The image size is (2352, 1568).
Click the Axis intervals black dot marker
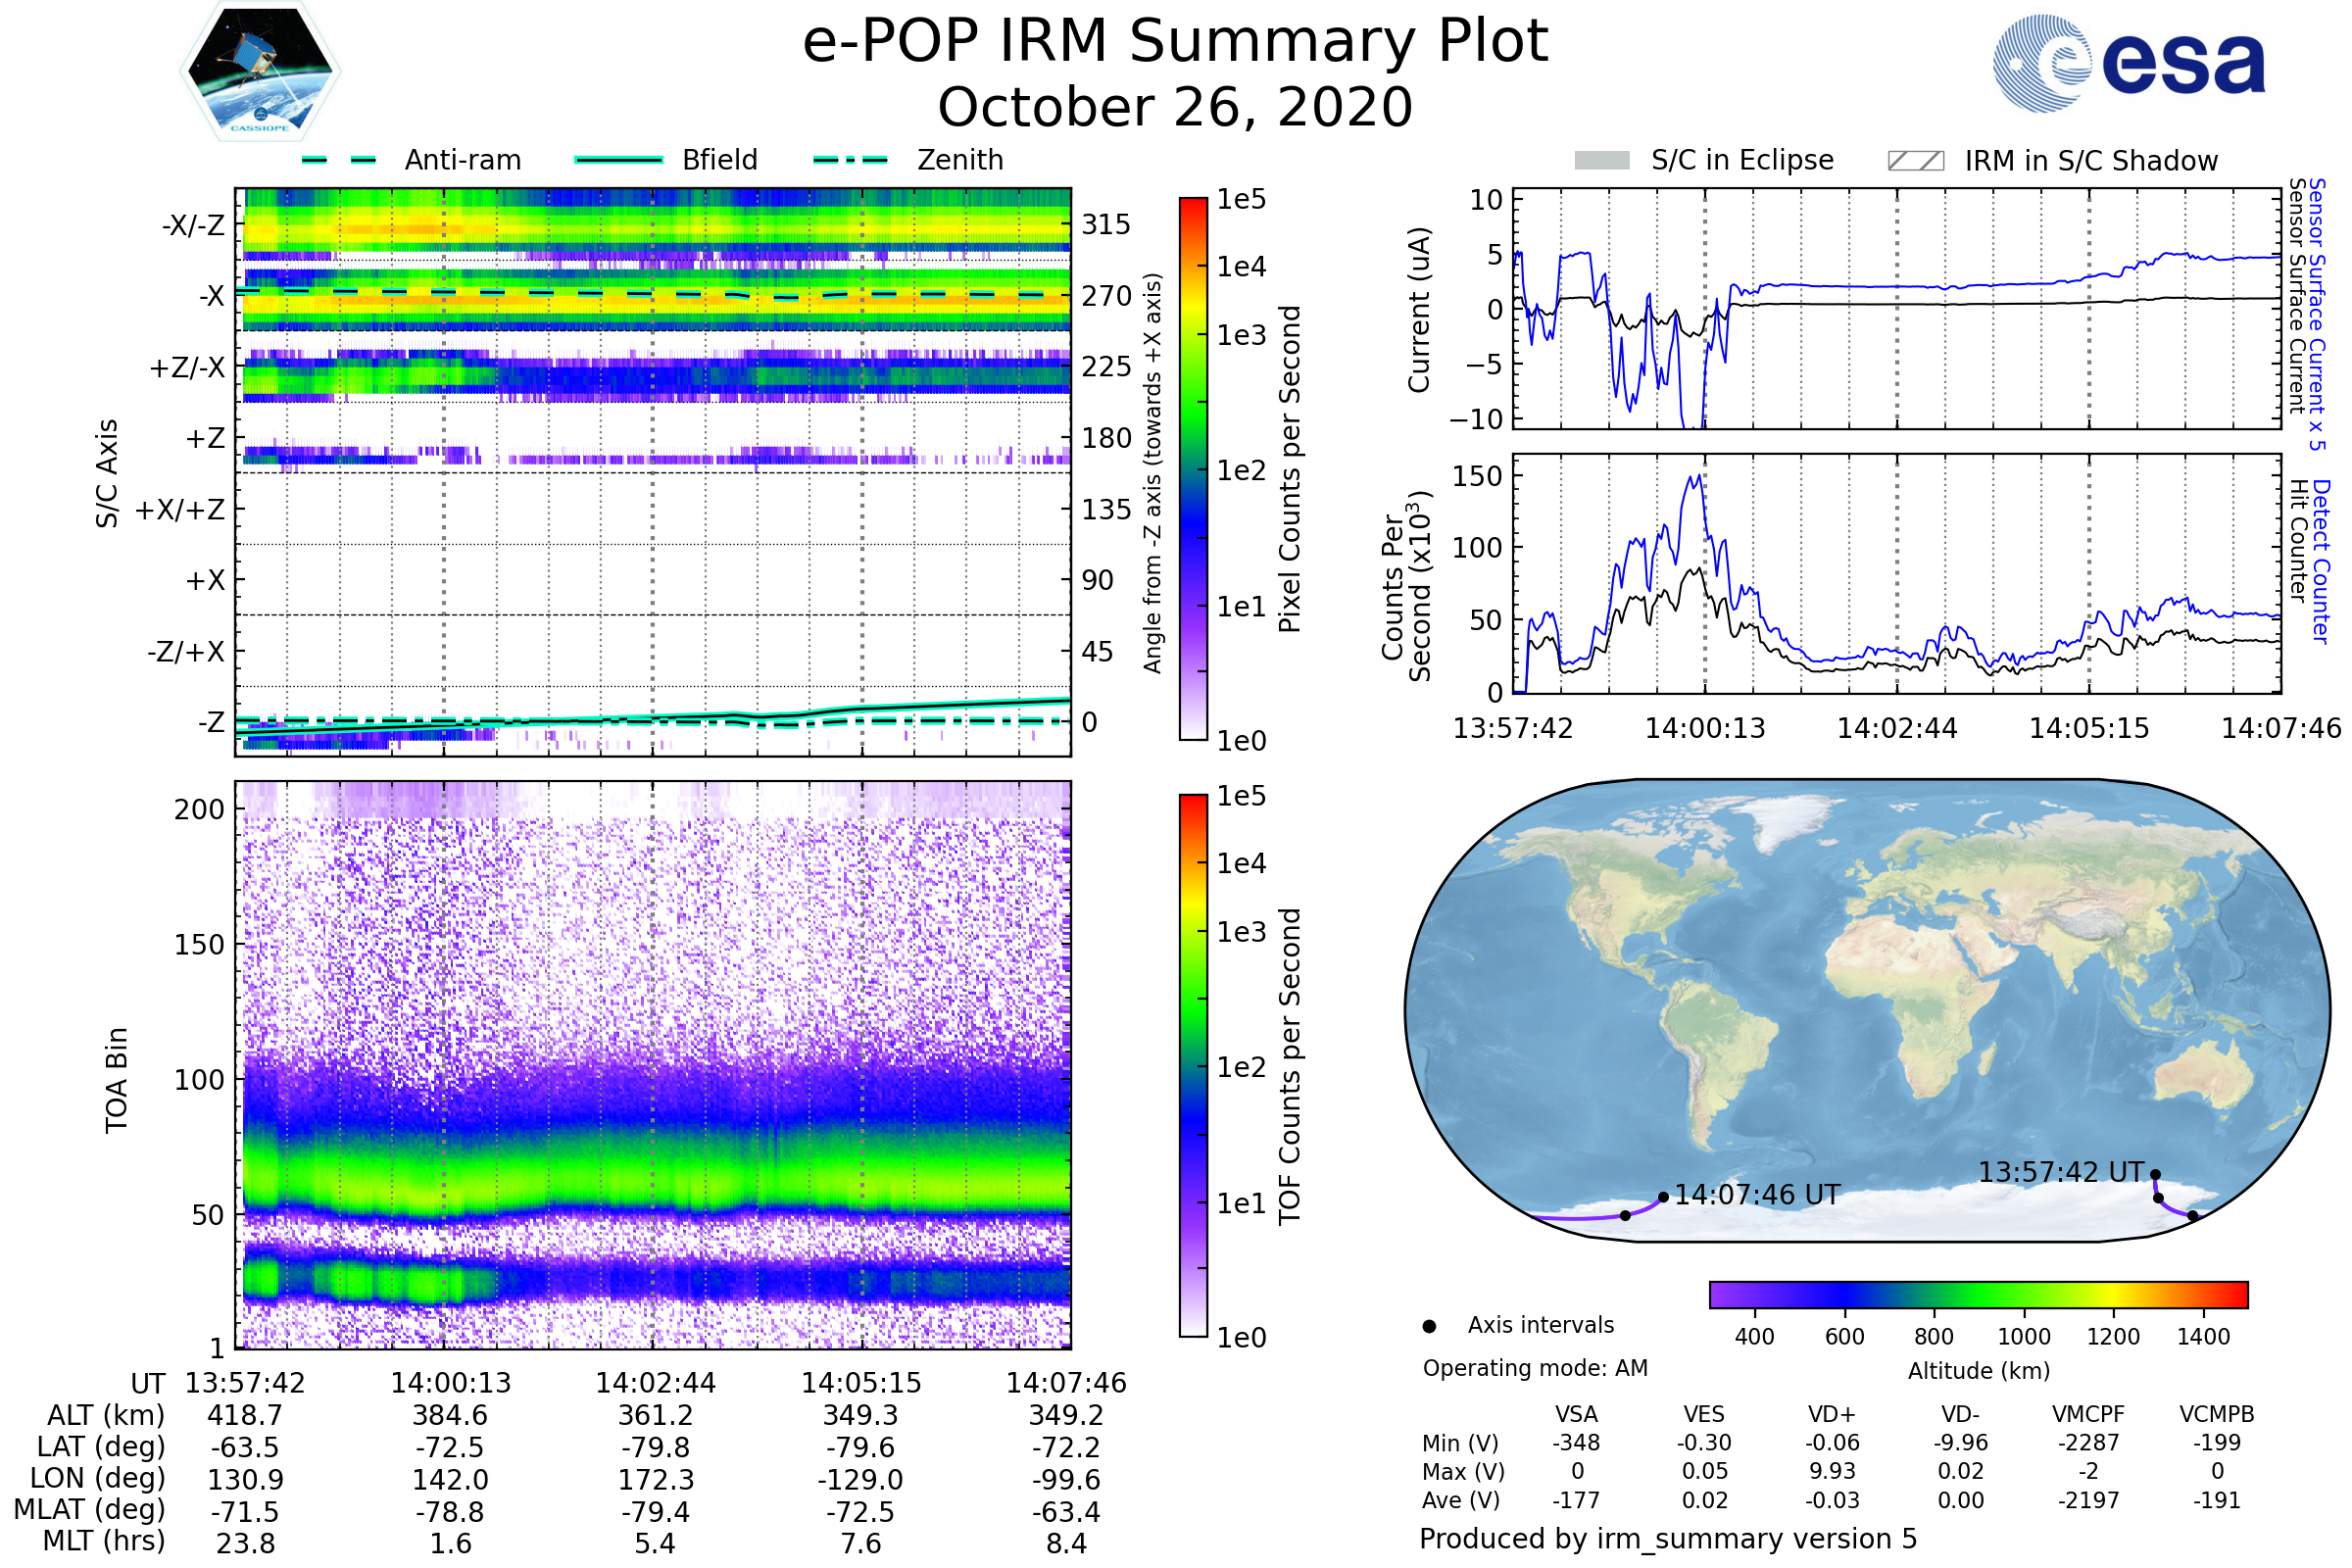click(x=1429, y=1326)
